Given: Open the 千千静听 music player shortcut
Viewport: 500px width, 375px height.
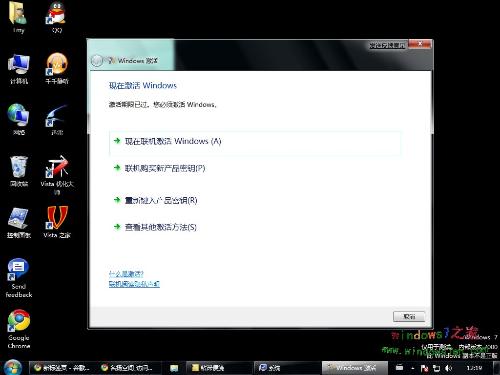Looking at the screenshot, I should coord(57,68).
